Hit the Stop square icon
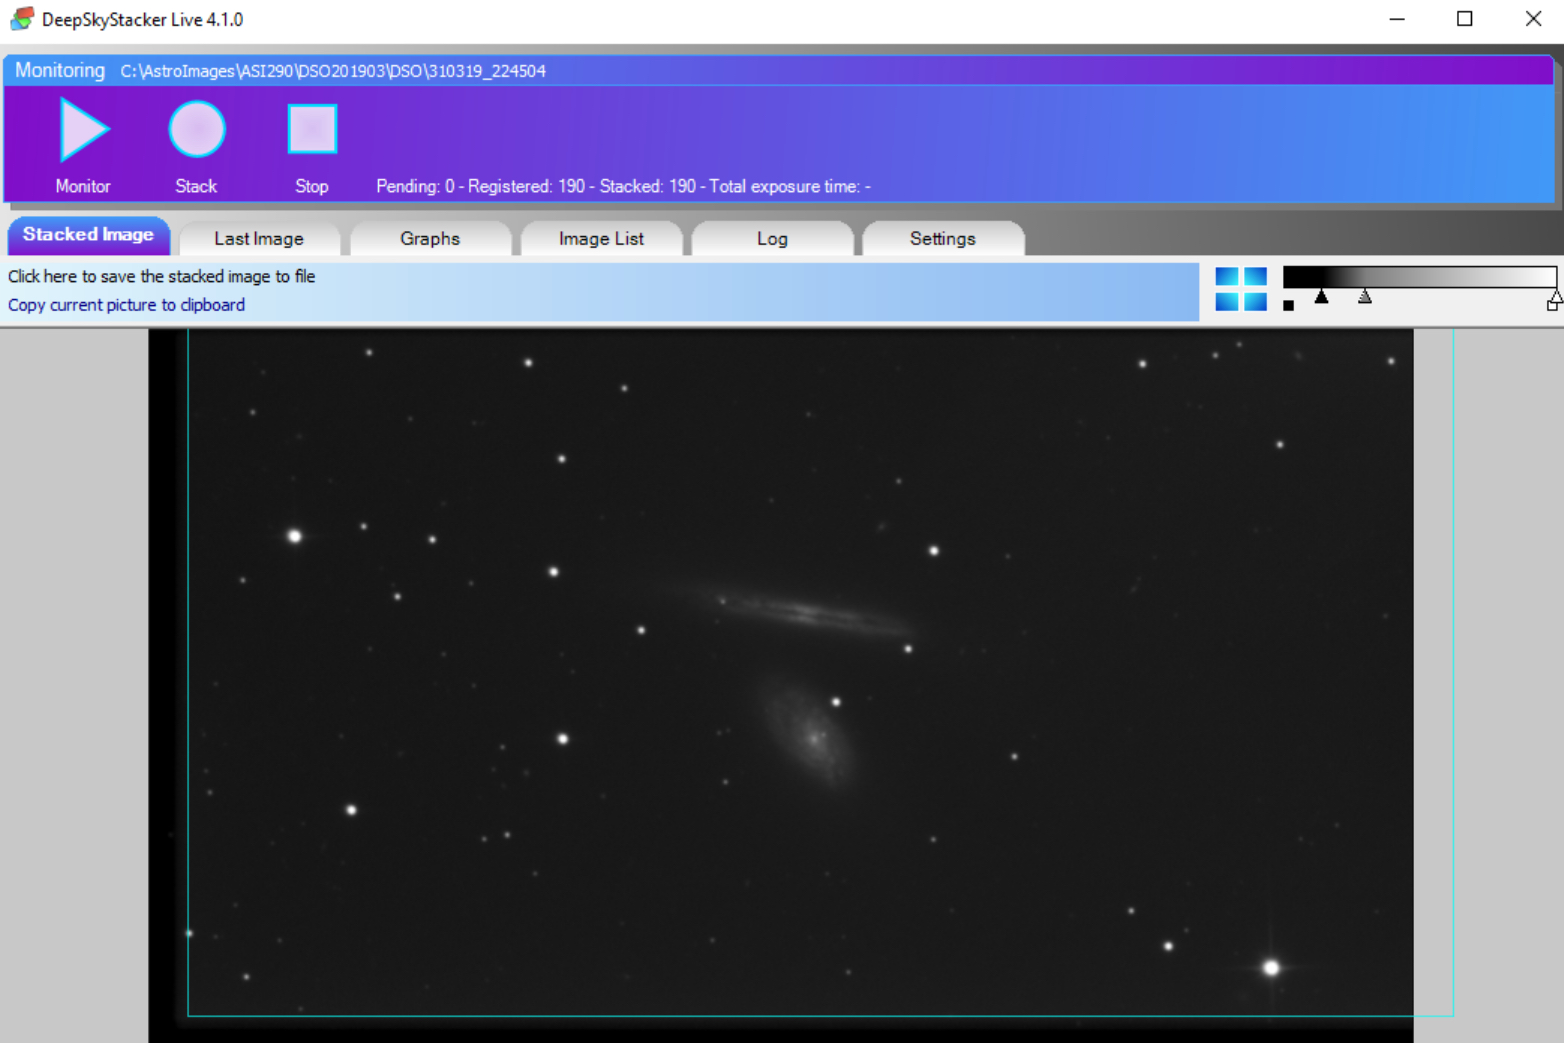Screen dimensions: 1564x1043 click(x=312, y=129)
